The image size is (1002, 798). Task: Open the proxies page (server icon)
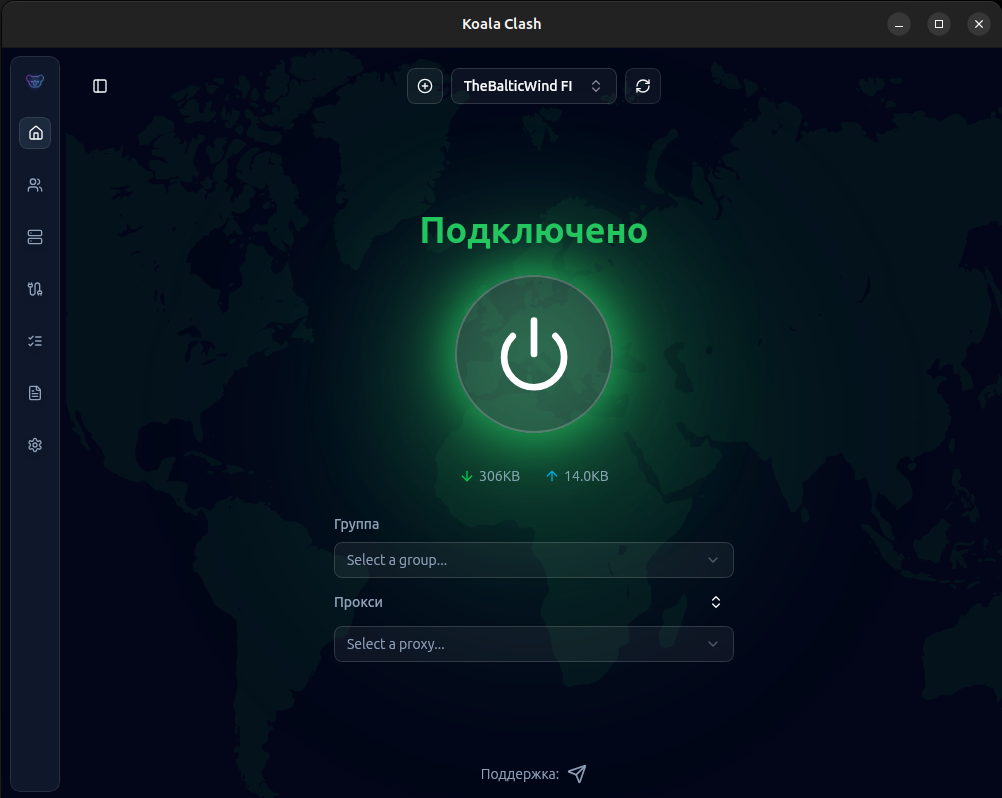[x=35, y=237]
